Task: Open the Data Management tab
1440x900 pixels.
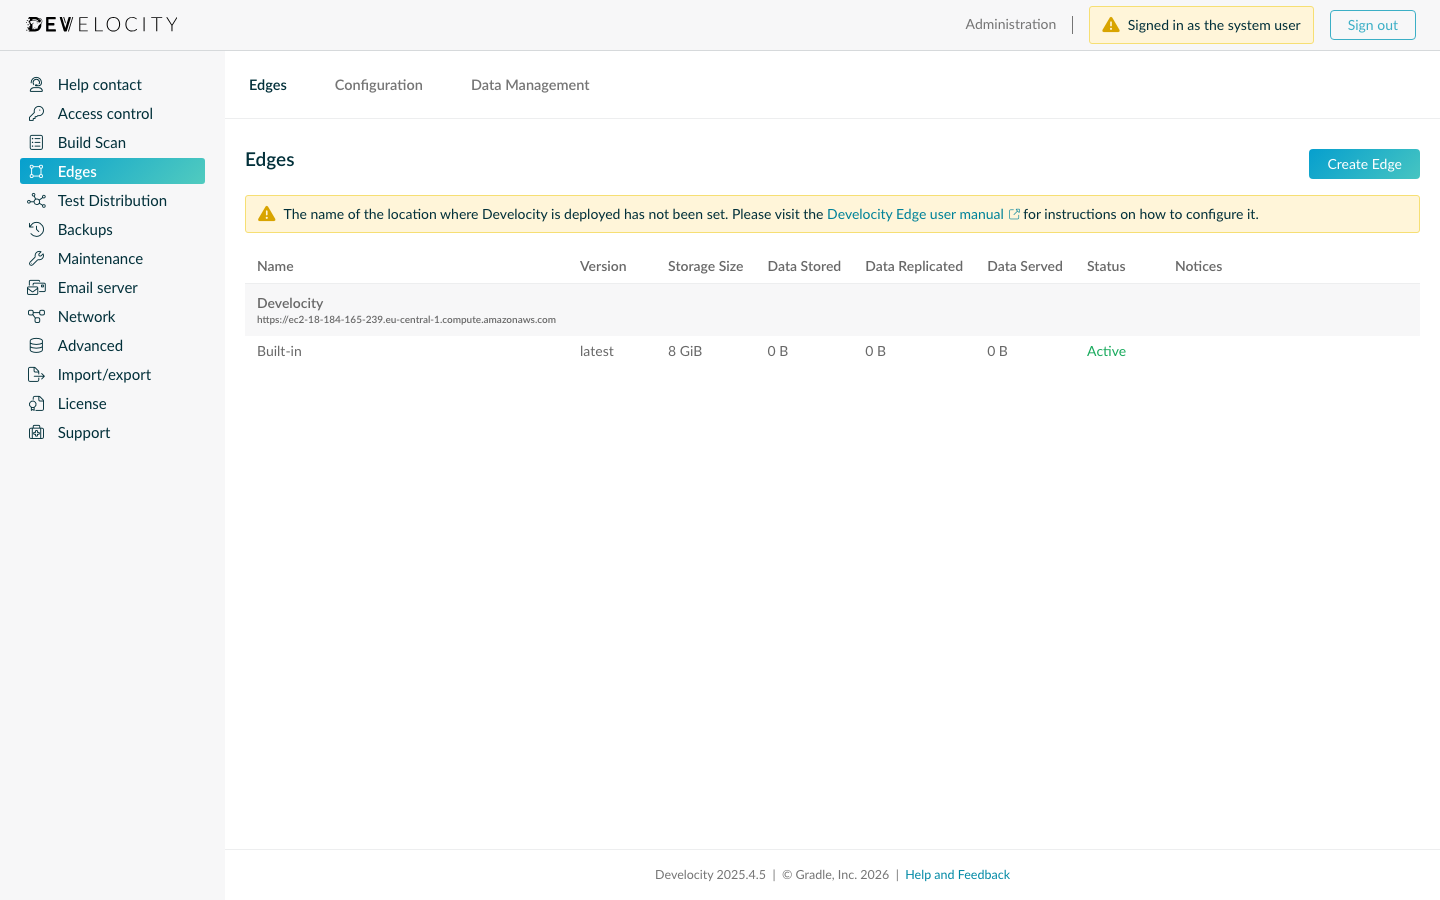Action: click(x=530, y=85)
